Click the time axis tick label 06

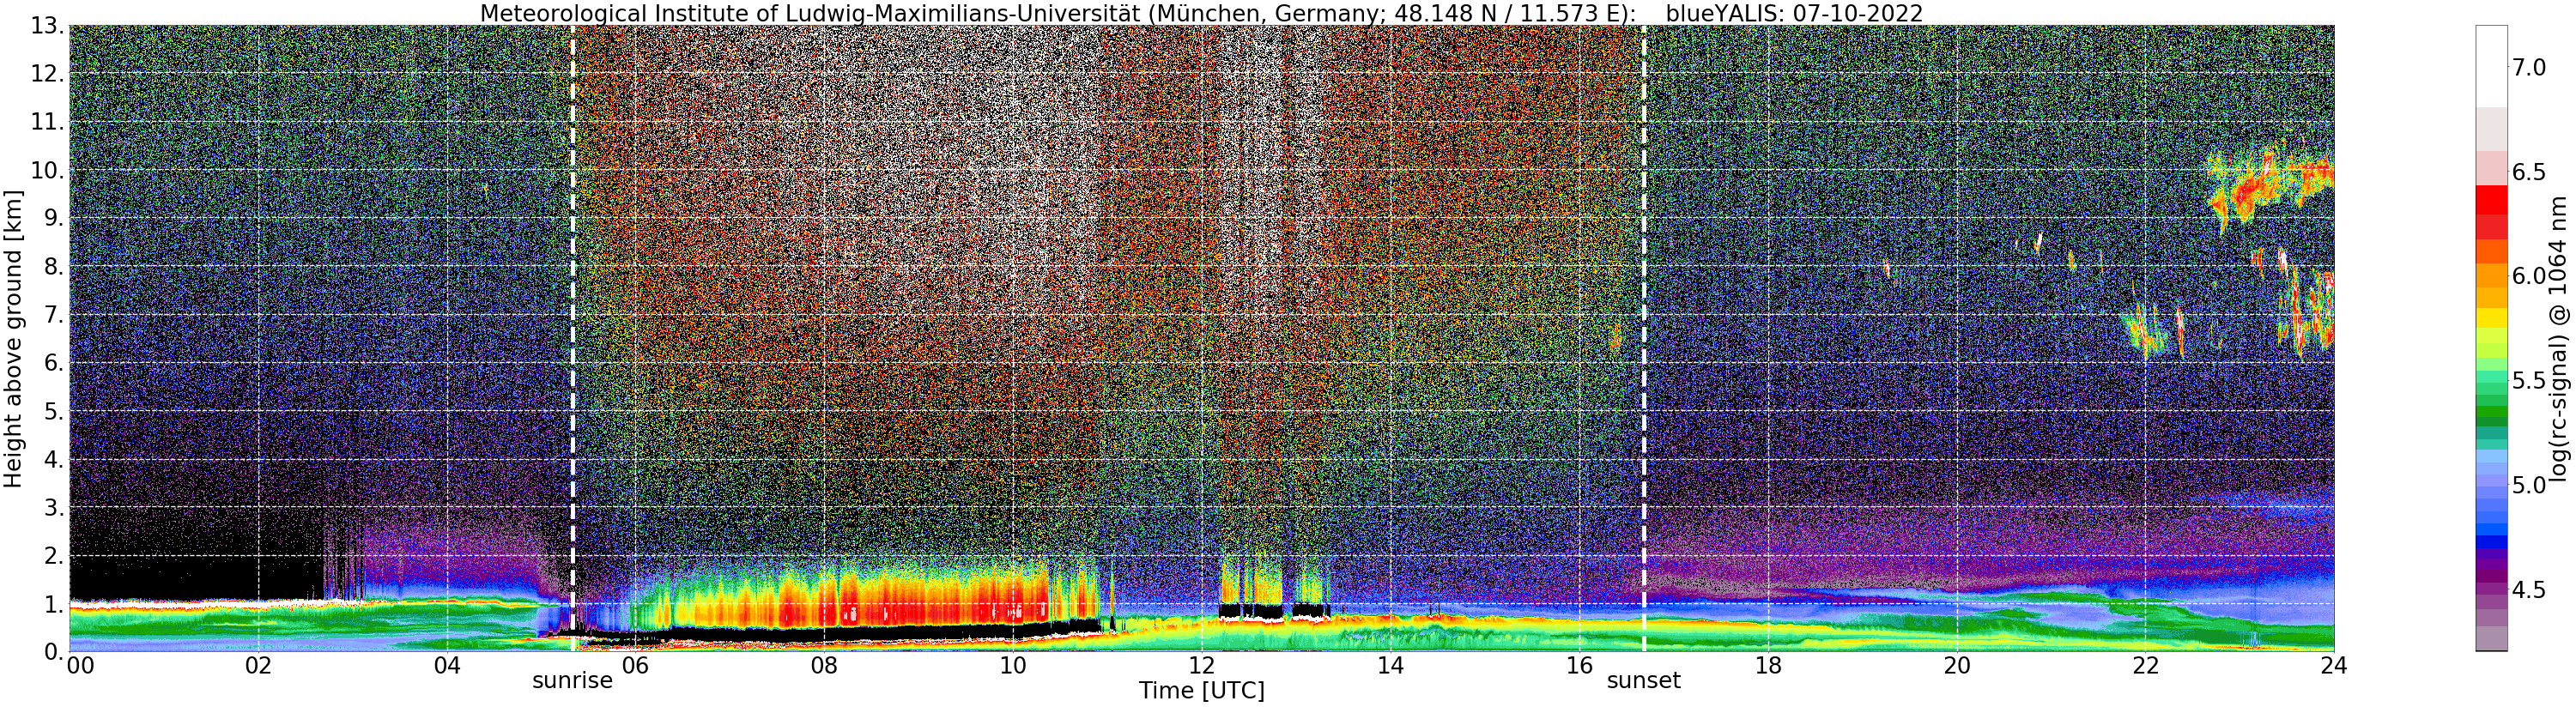click(636, 665)
